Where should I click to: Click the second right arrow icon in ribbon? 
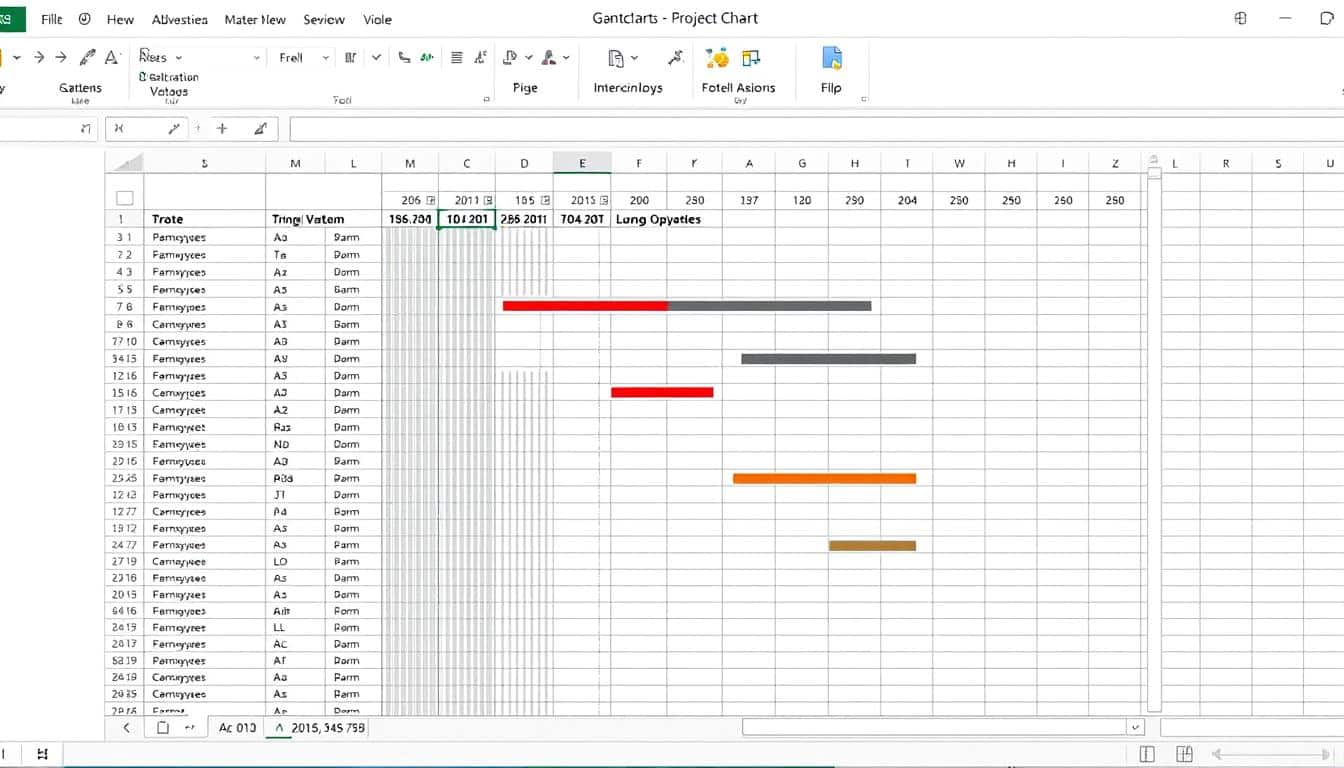(x=61, y=58)
